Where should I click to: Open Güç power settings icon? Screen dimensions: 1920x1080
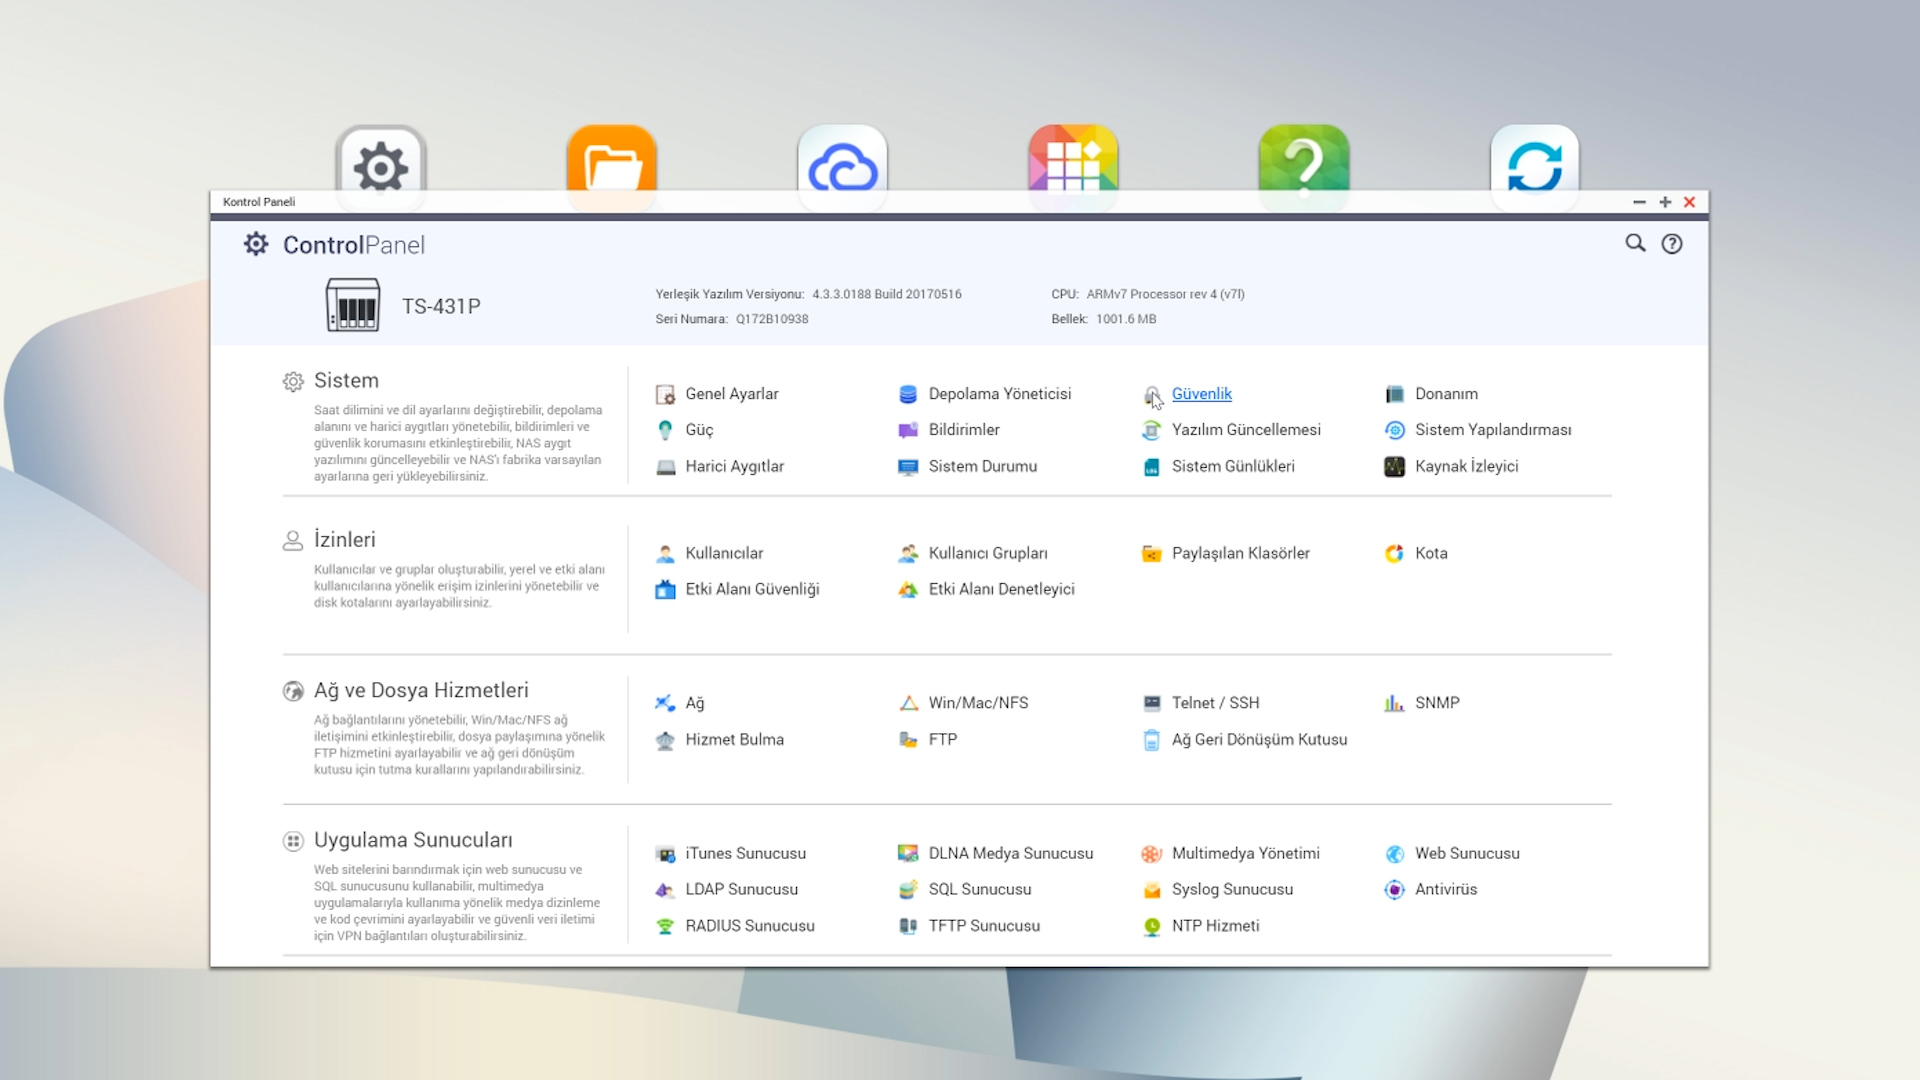point(665,430)
